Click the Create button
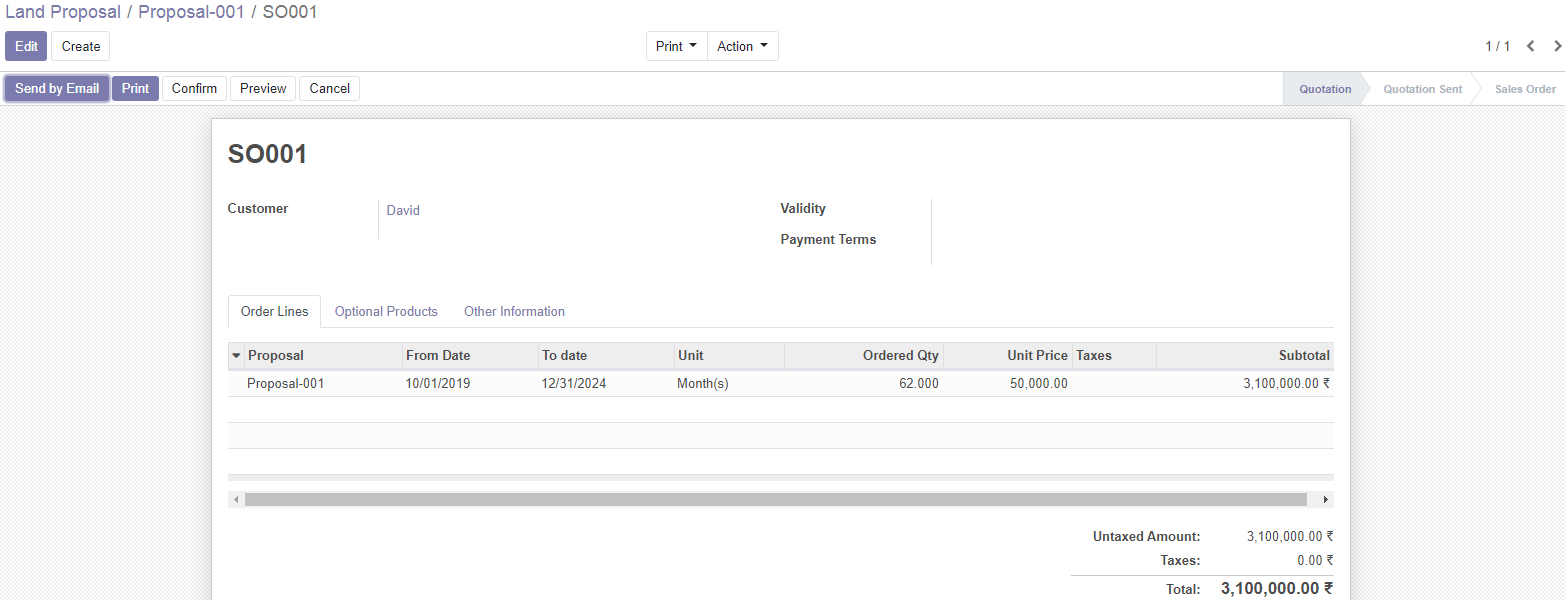The width and height of the screenshot is (1565, 600). (x=81, y=46)
